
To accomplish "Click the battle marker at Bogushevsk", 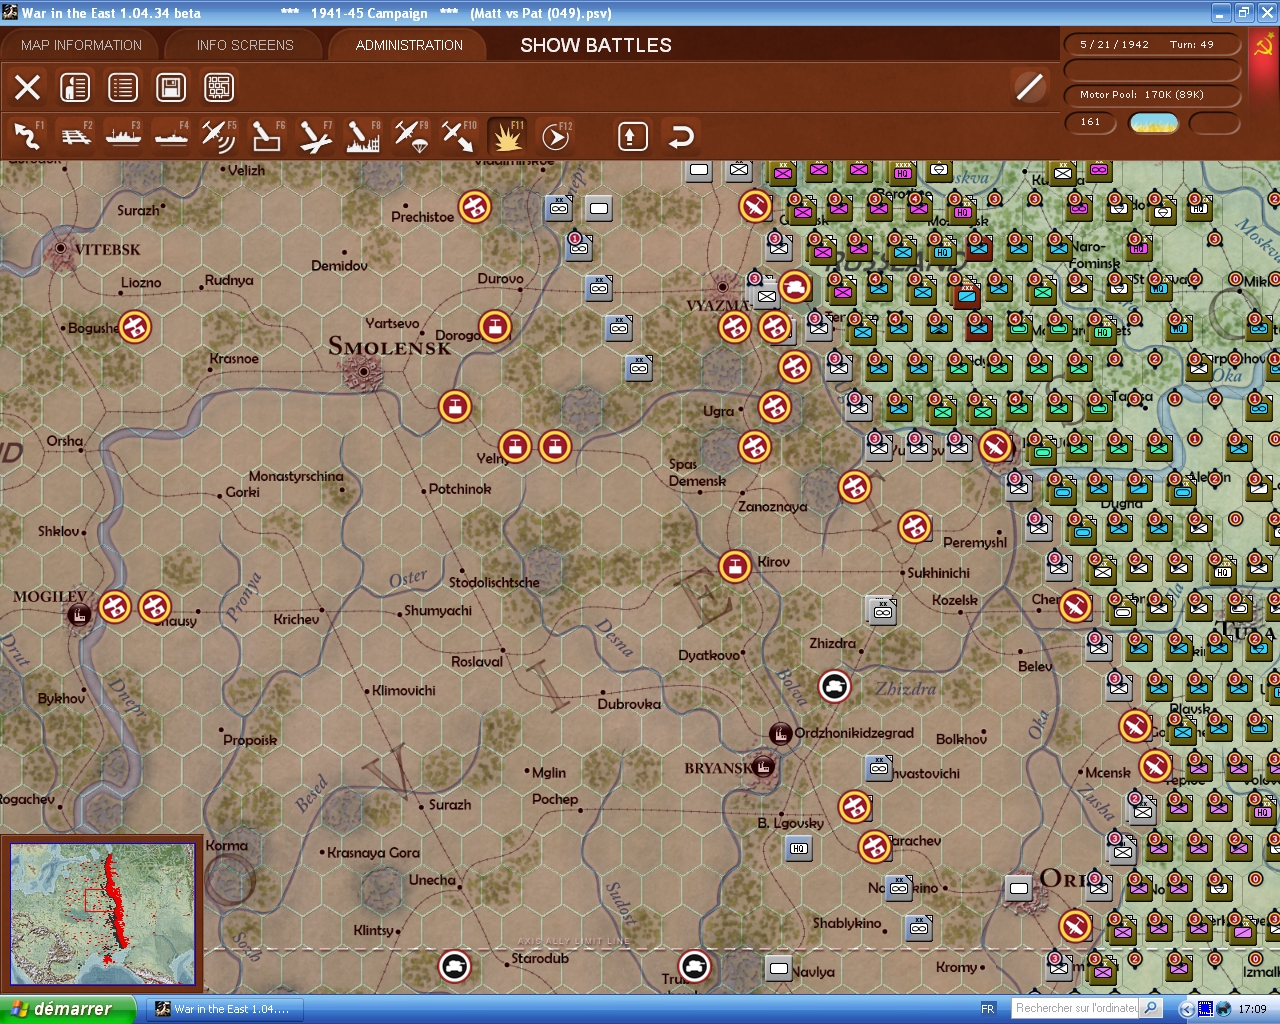I will pos(135,327).
